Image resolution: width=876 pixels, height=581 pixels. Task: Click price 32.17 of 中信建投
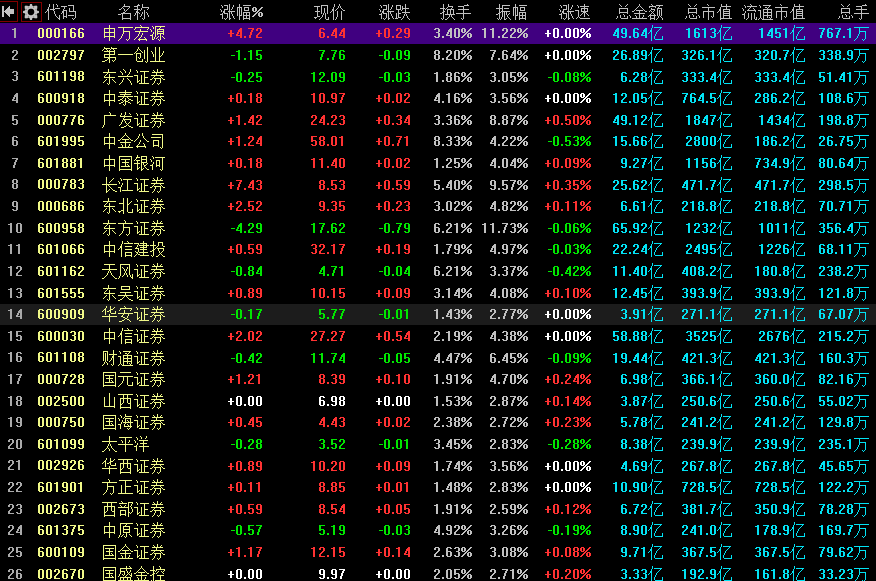328,249
